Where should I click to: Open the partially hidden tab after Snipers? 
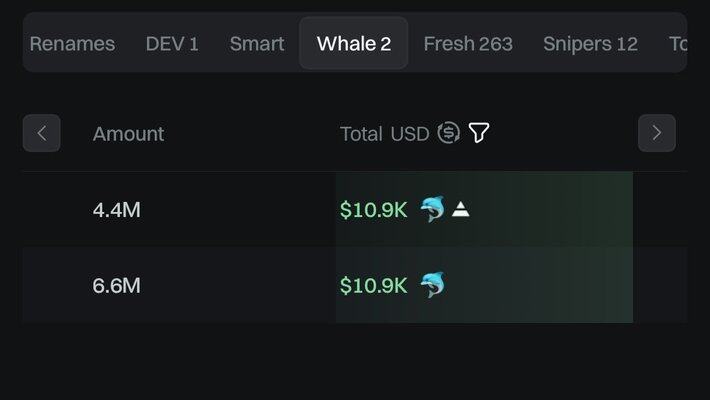pos(677,44)
